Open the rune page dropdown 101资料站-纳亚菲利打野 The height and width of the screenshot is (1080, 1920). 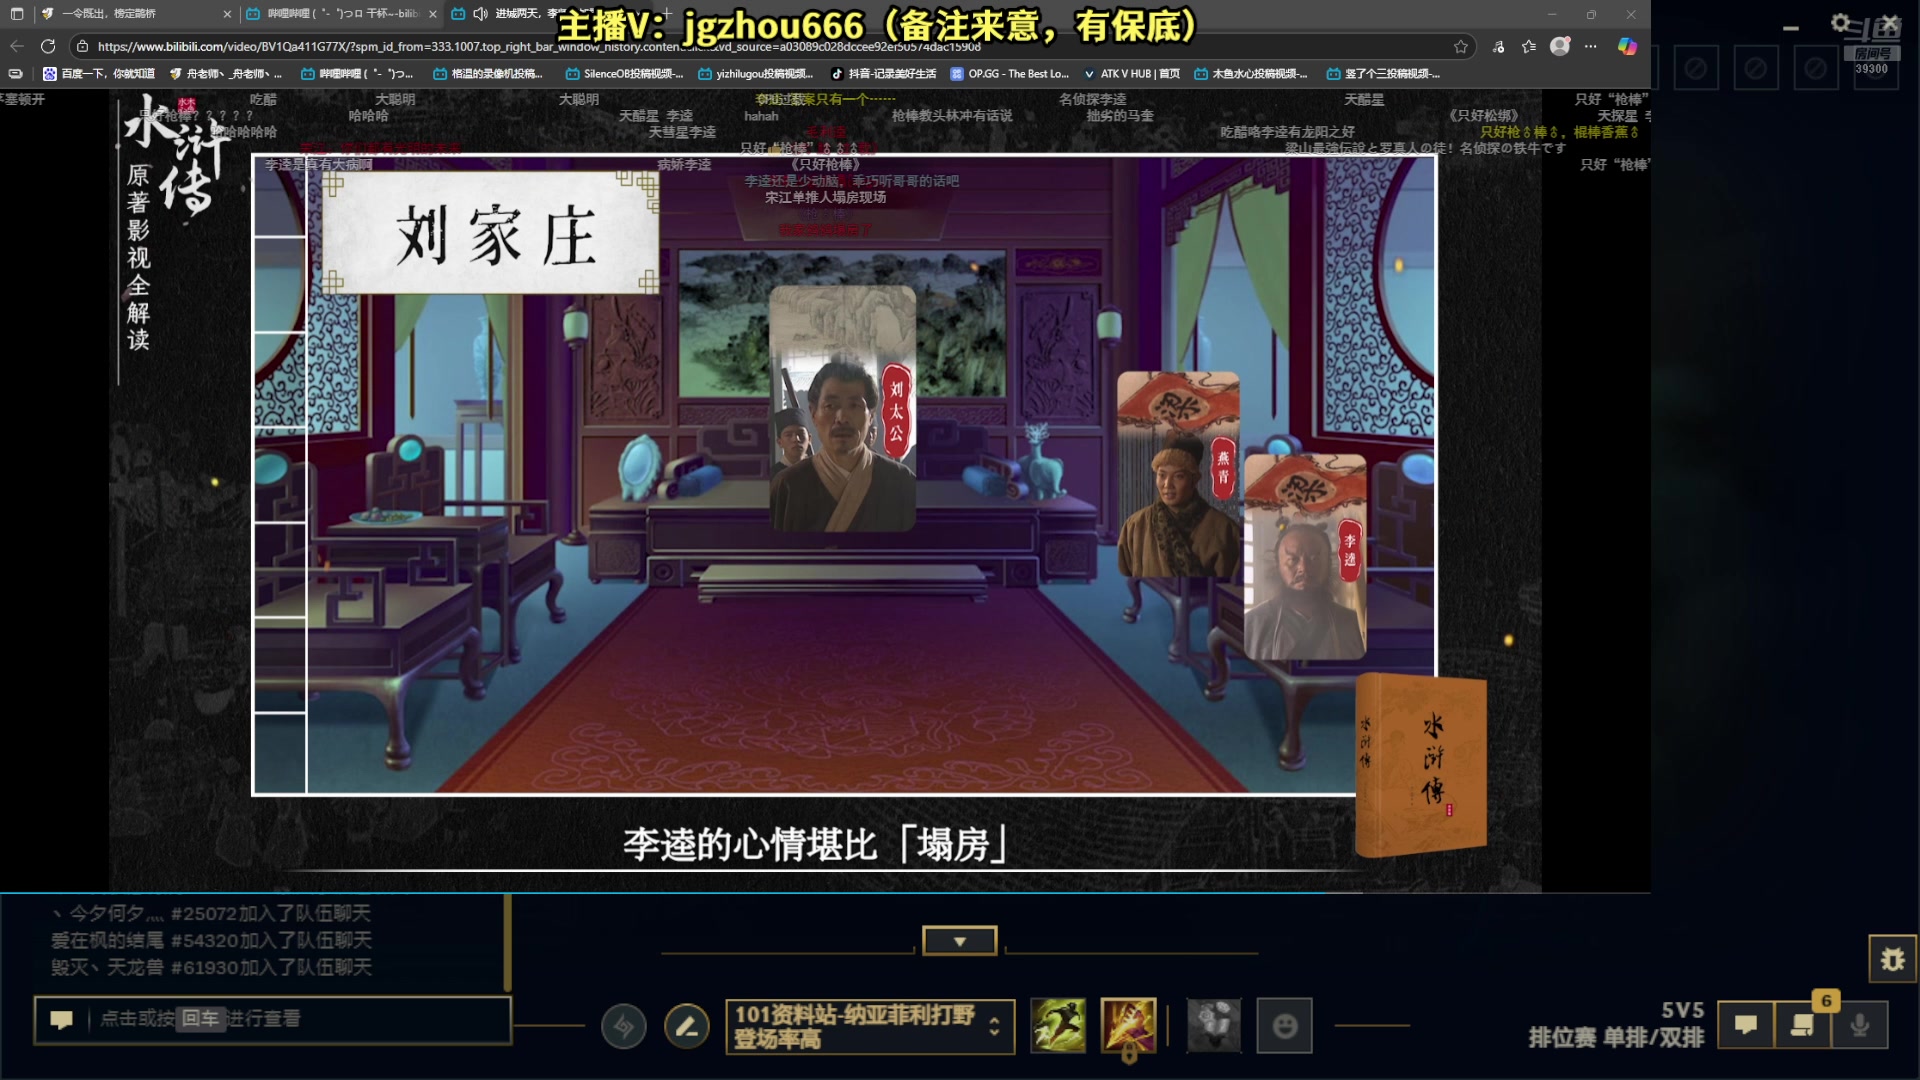[869, 1026]
